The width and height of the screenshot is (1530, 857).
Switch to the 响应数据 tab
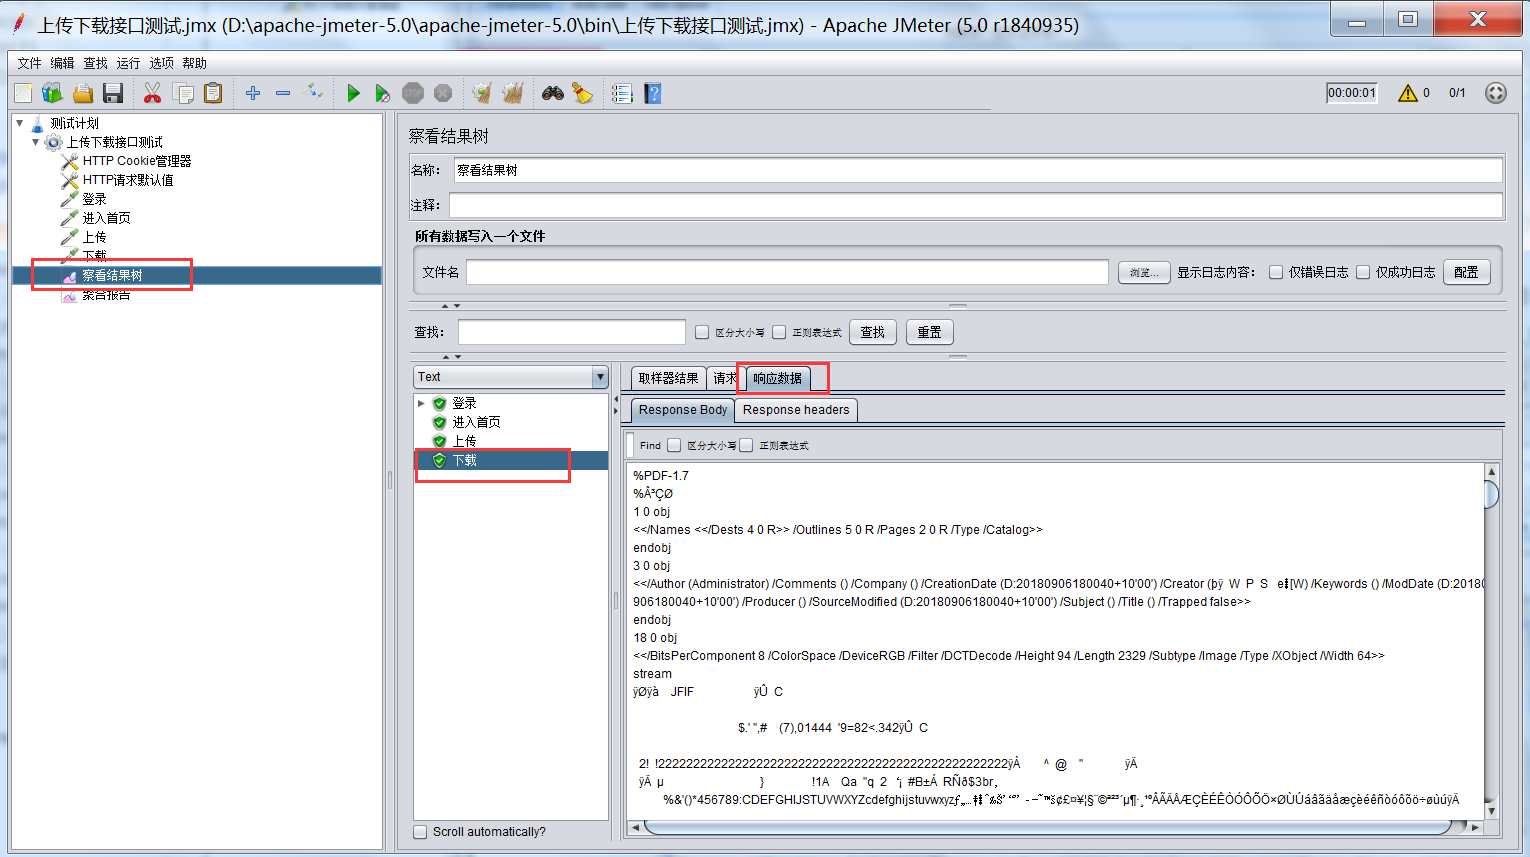(778, 378)
